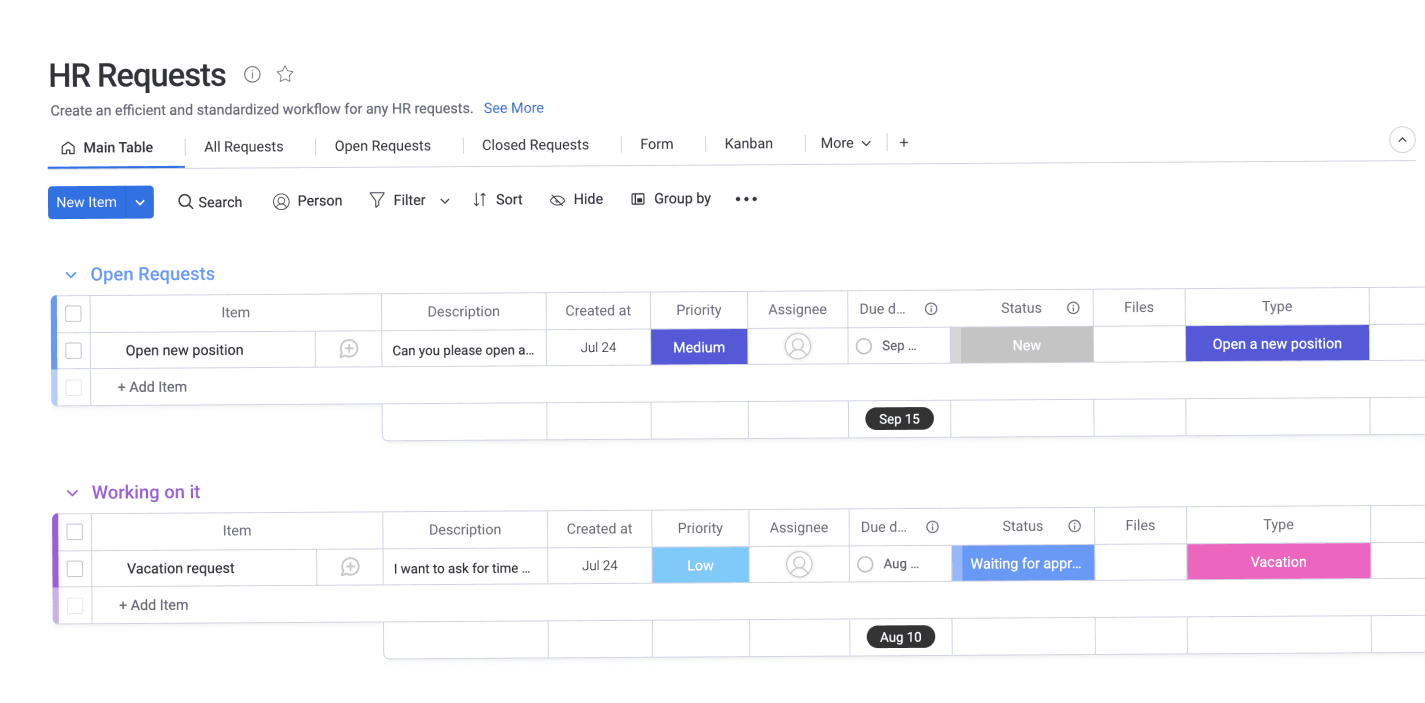Screen dimensions: 1425x703
Task: Switch to Main Table tab
Action: (117, 147)
